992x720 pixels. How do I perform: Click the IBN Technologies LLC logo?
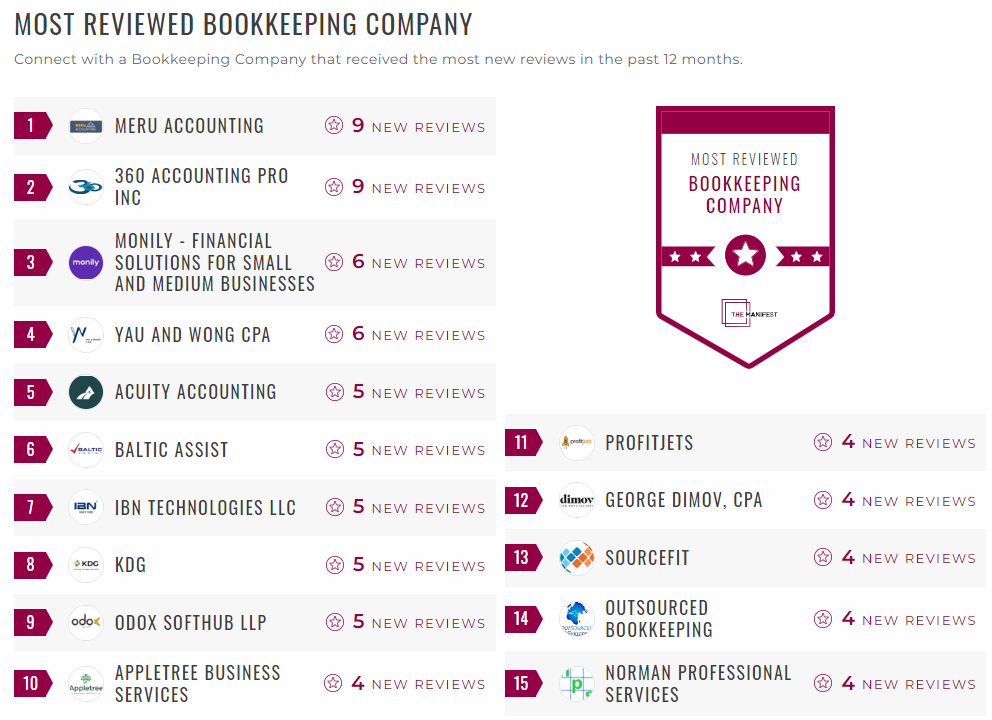point(85,507)
